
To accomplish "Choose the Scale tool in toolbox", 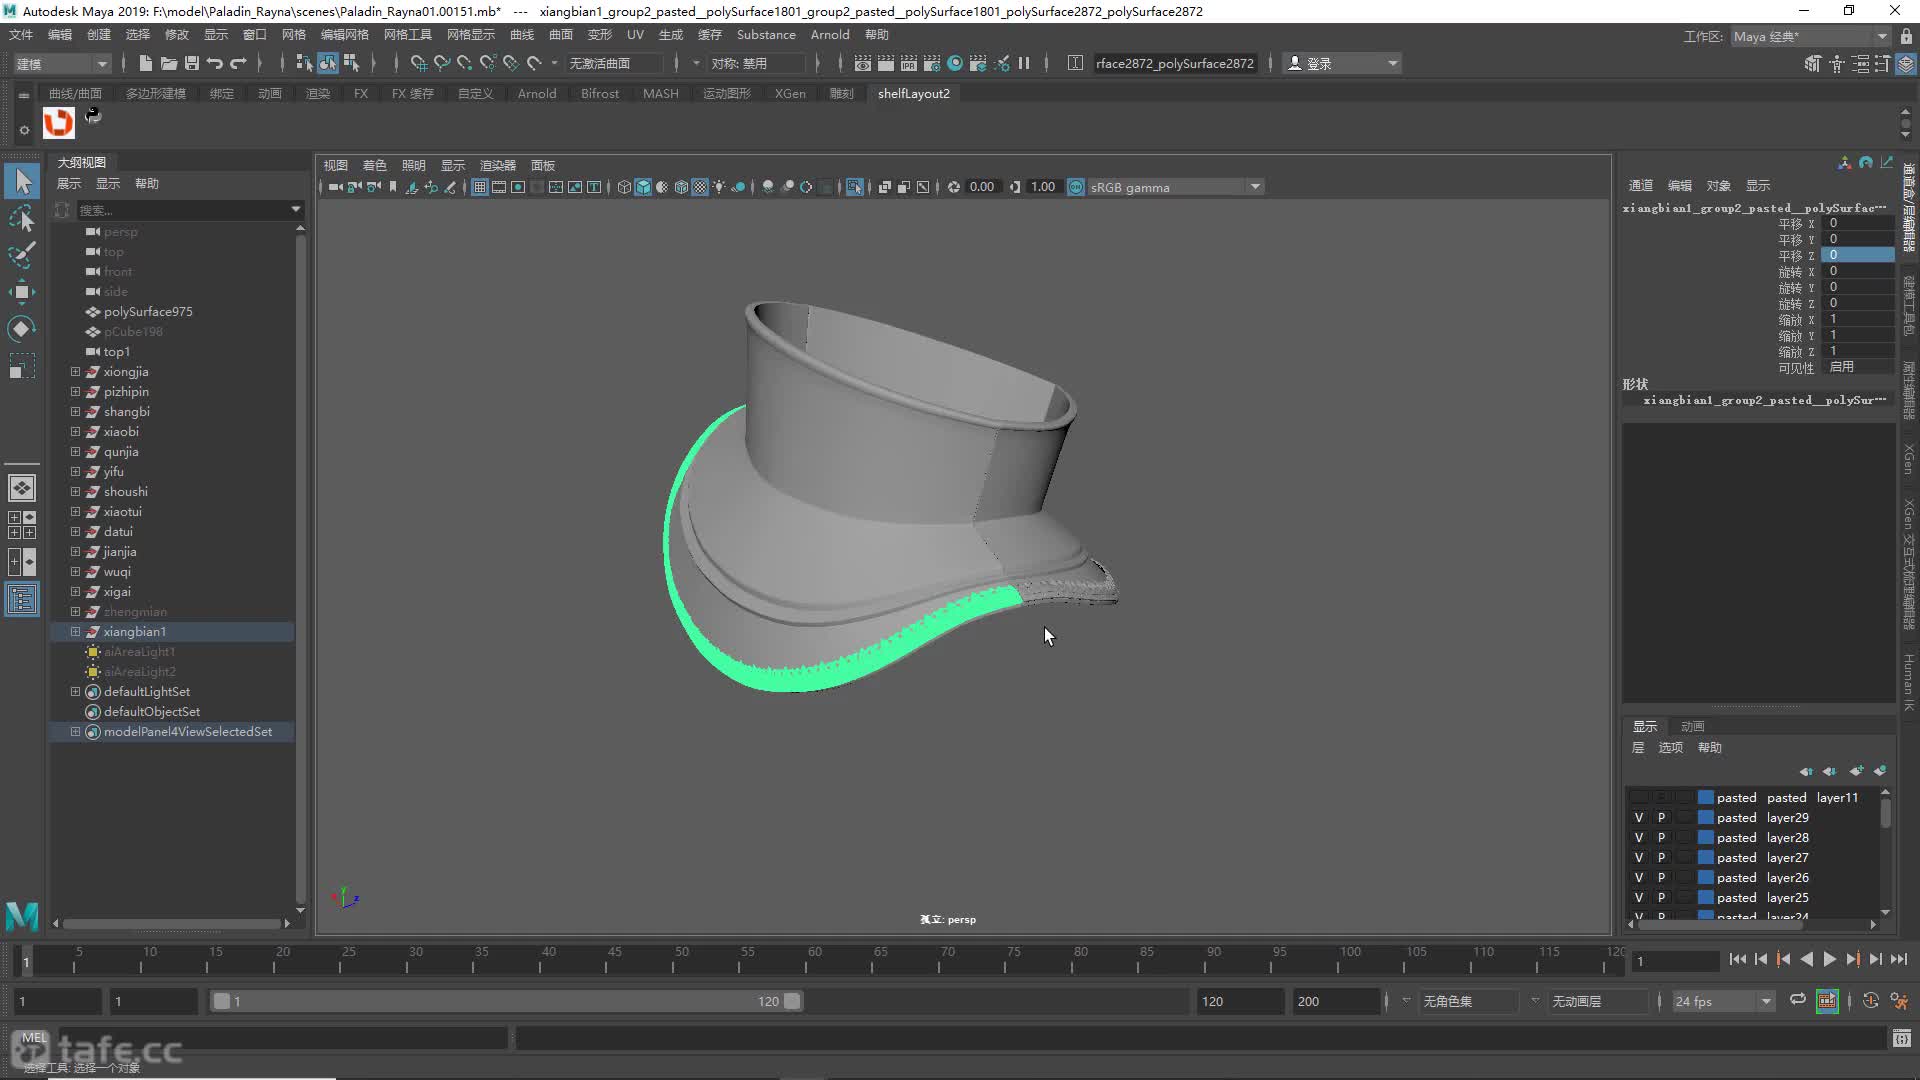I will point(22,366).
